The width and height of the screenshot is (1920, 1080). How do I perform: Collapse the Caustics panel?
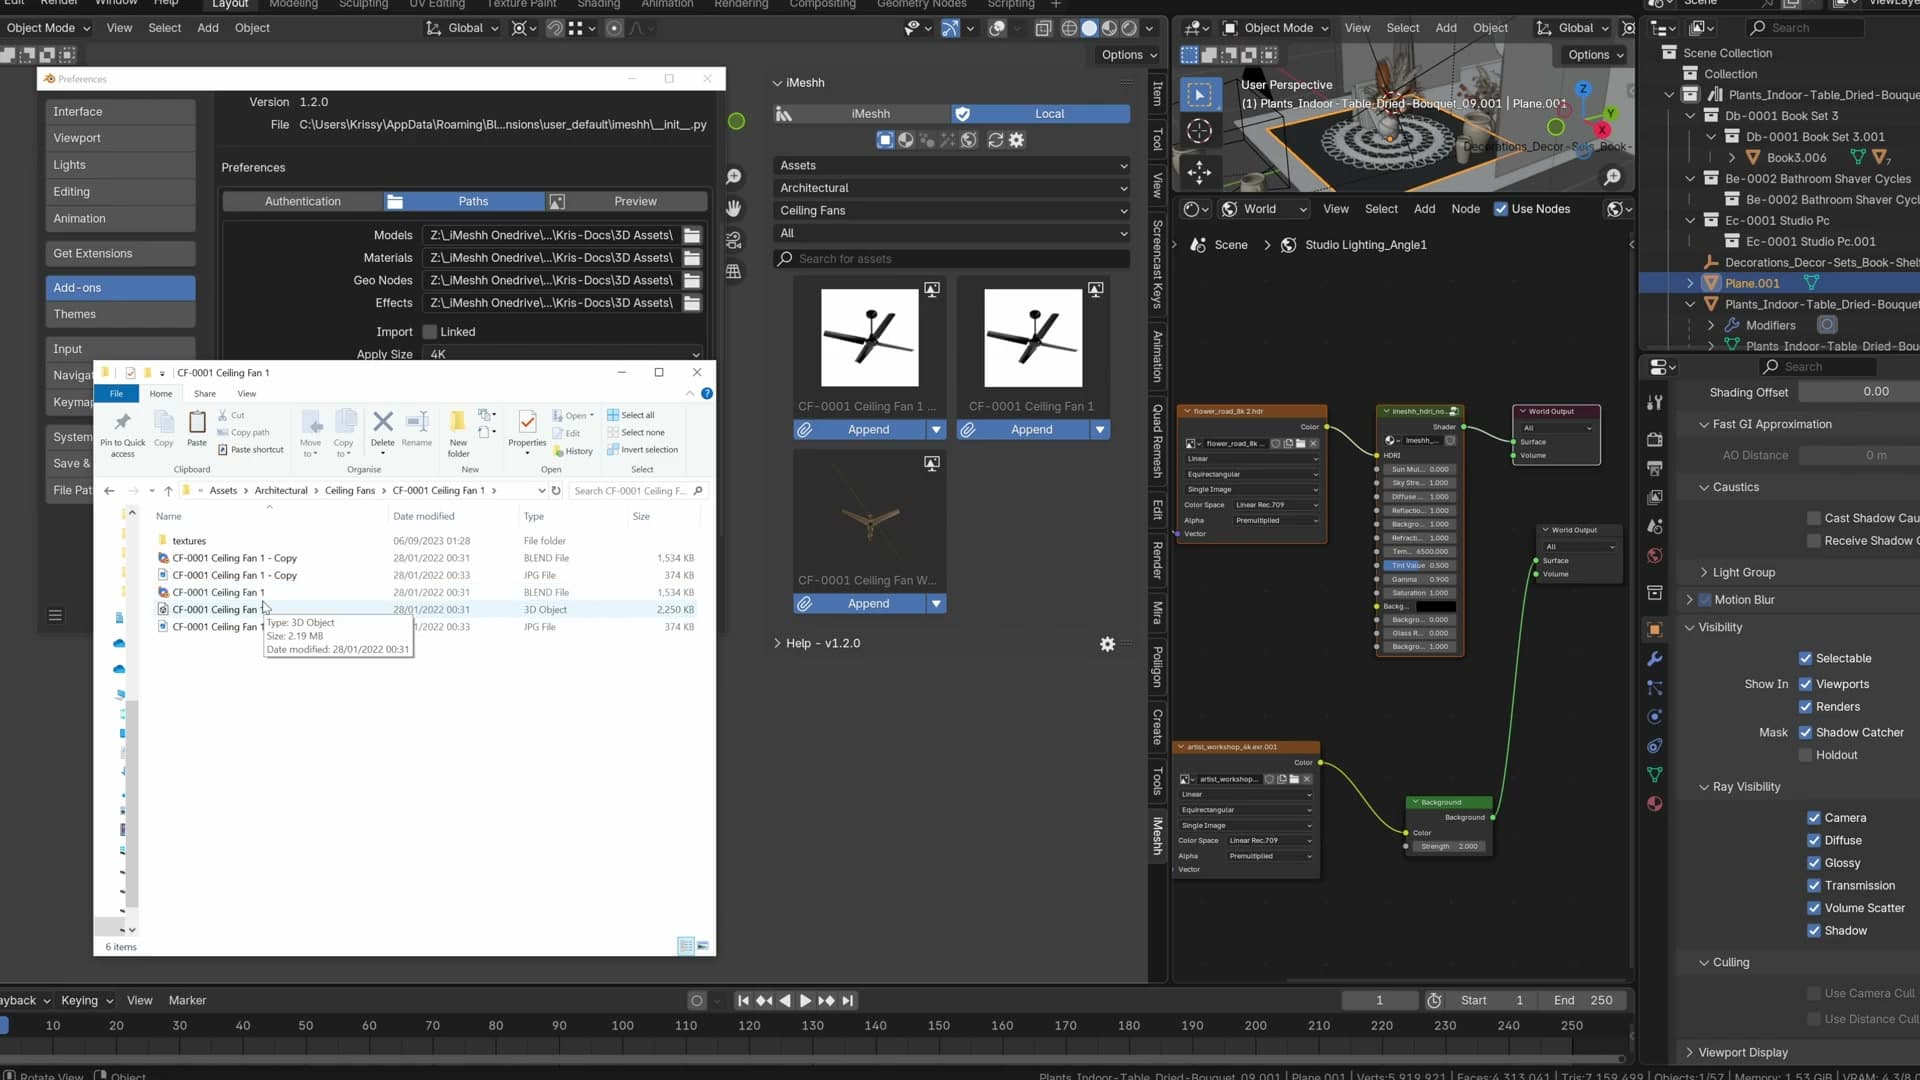tap(1735, 488)
